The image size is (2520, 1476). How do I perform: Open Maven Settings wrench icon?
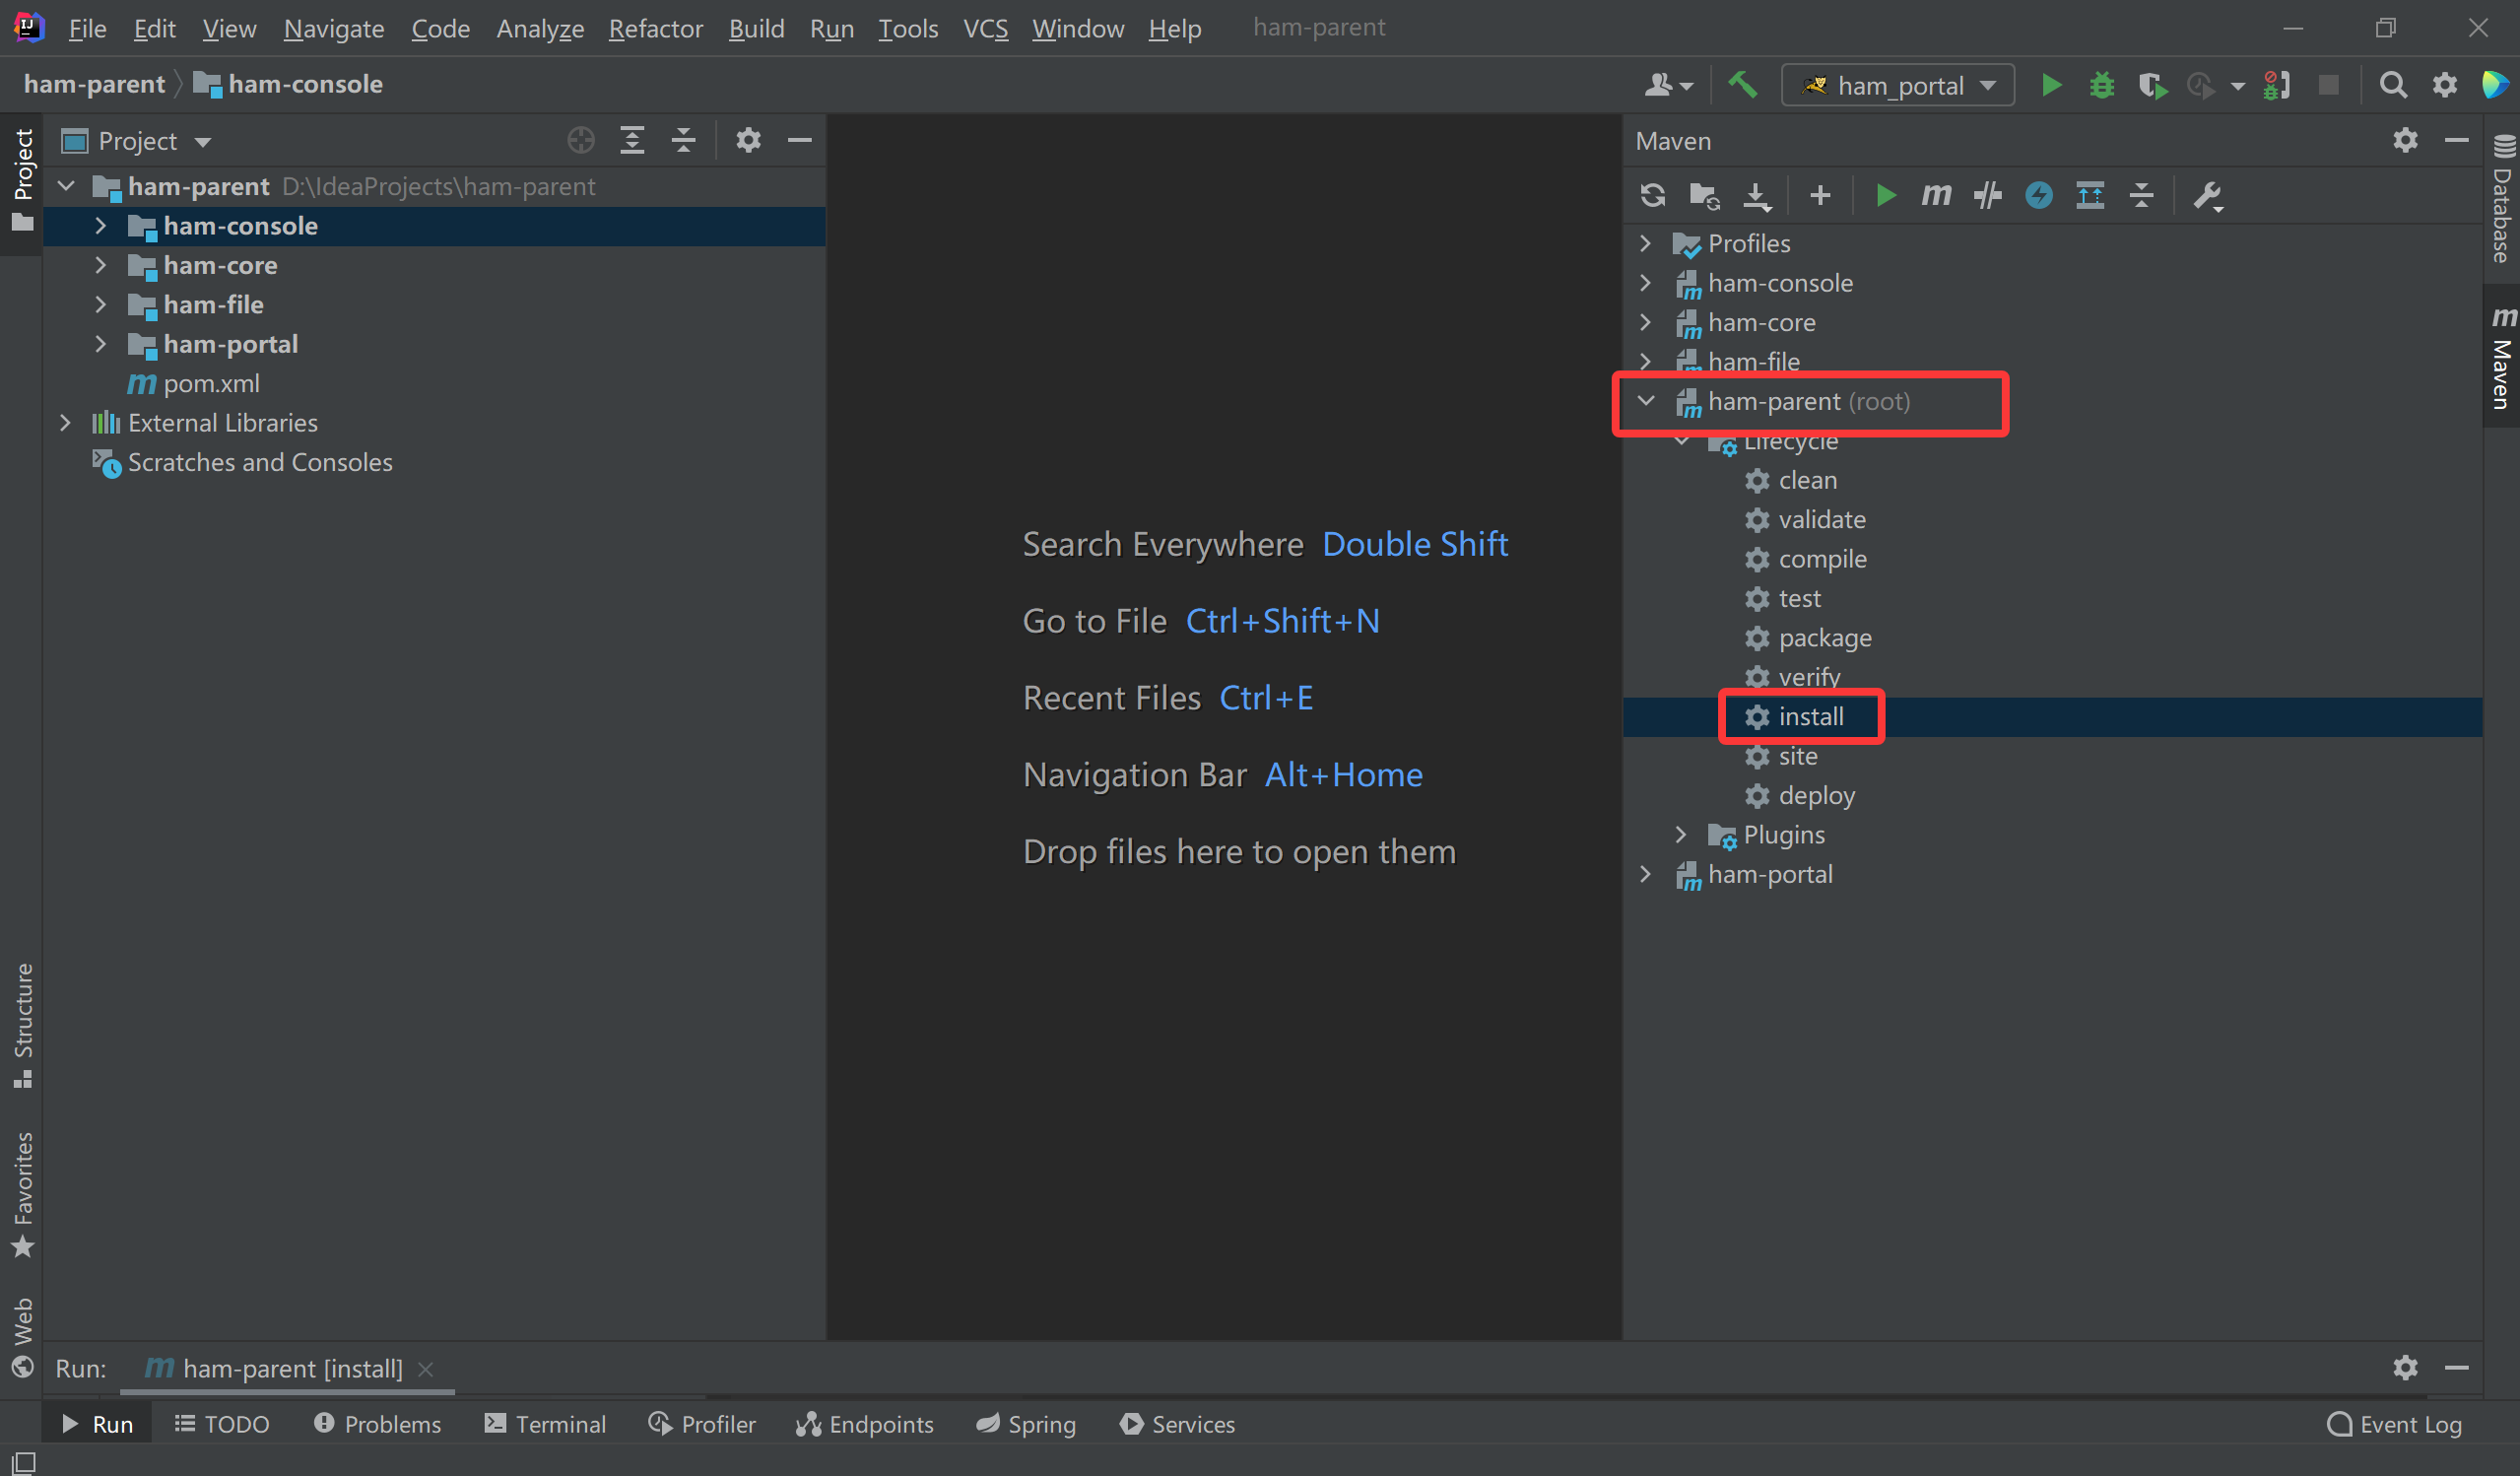click(2208, 195)
